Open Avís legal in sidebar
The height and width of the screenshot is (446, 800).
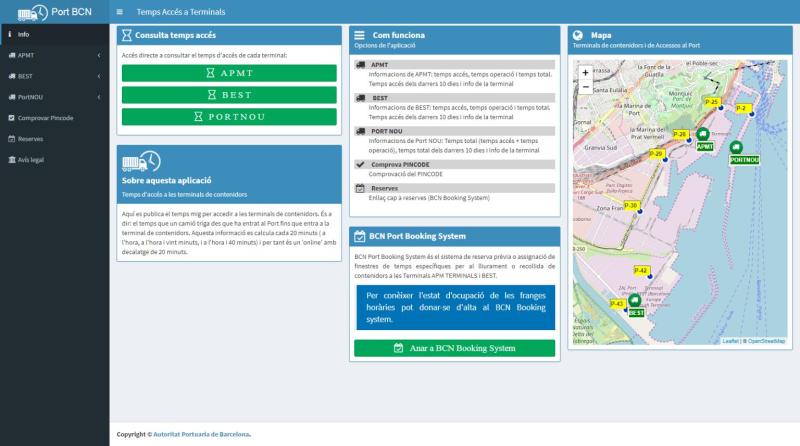(x=55, y=160)
